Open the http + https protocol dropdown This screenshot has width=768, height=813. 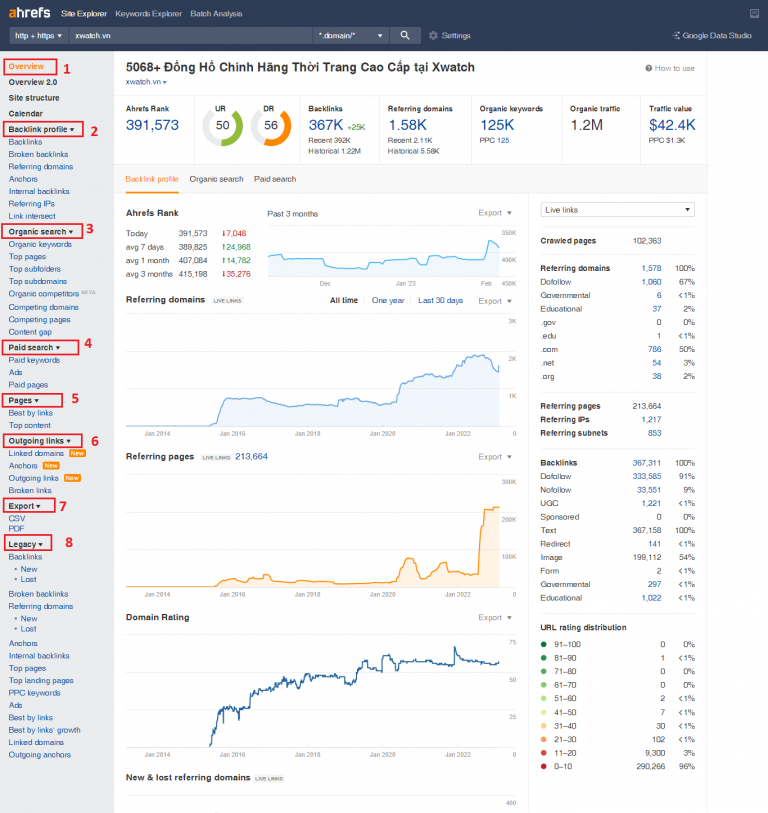click(38, 35)
